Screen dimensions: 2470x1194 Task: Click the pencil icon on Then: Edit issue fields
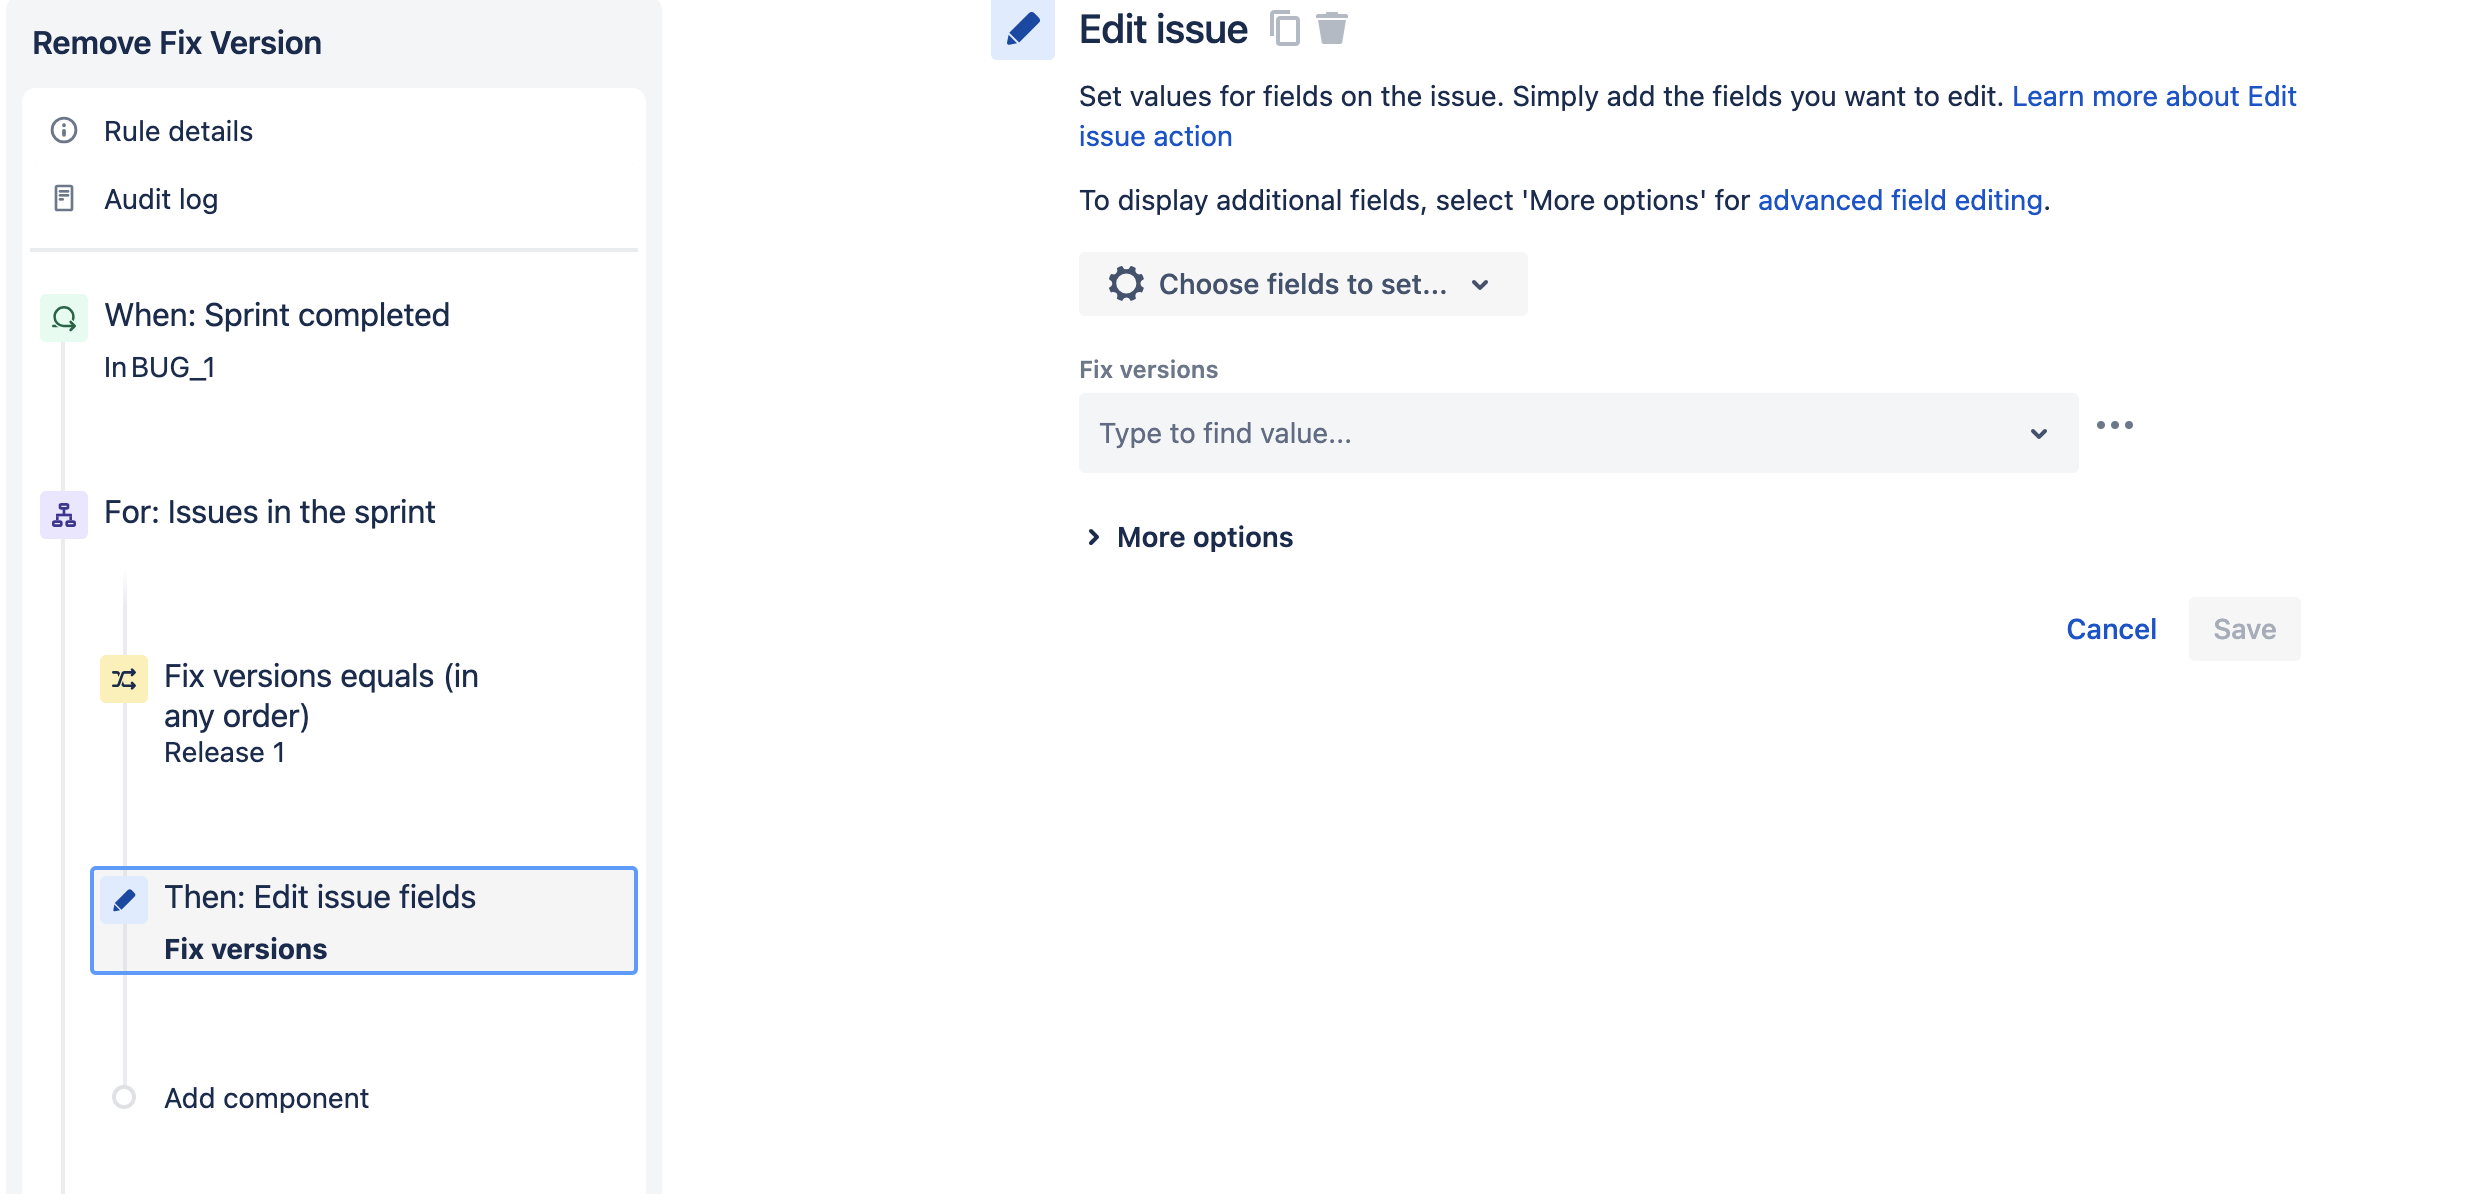pyautogui.click(x=124, y=898)
